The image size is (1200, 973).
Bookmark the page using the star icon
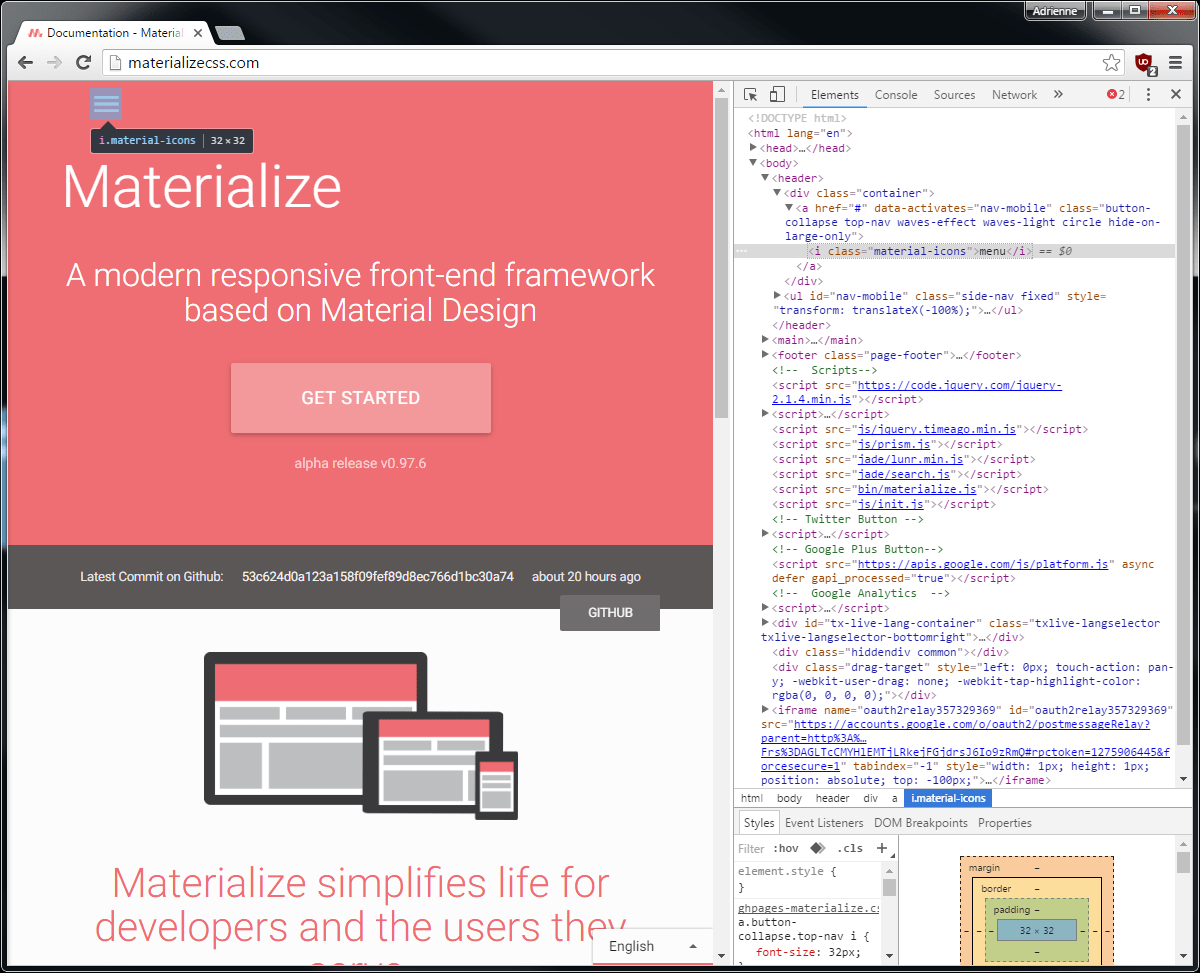[x=1111, y=62]
